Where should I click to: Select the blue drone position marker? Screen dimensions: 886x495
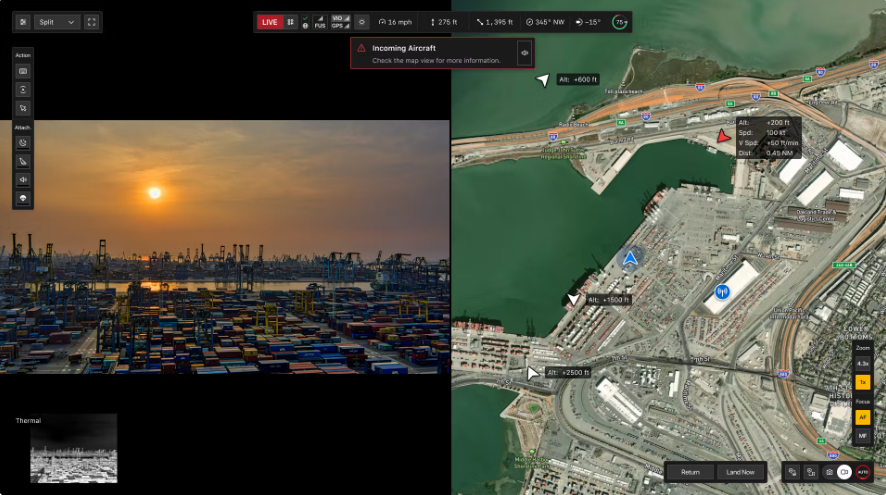point(630,258)
